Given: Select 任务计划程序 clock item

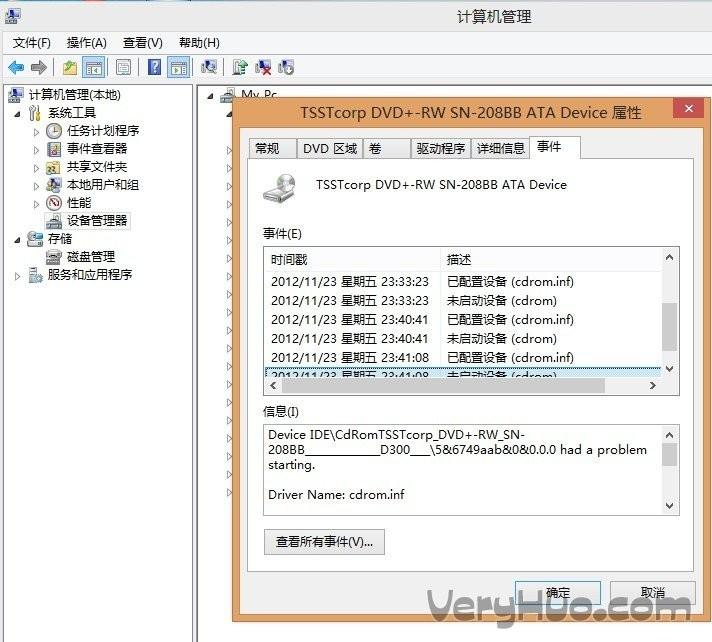Looking at the screenshot, I should pyautogui.click(x=103, y=131).
